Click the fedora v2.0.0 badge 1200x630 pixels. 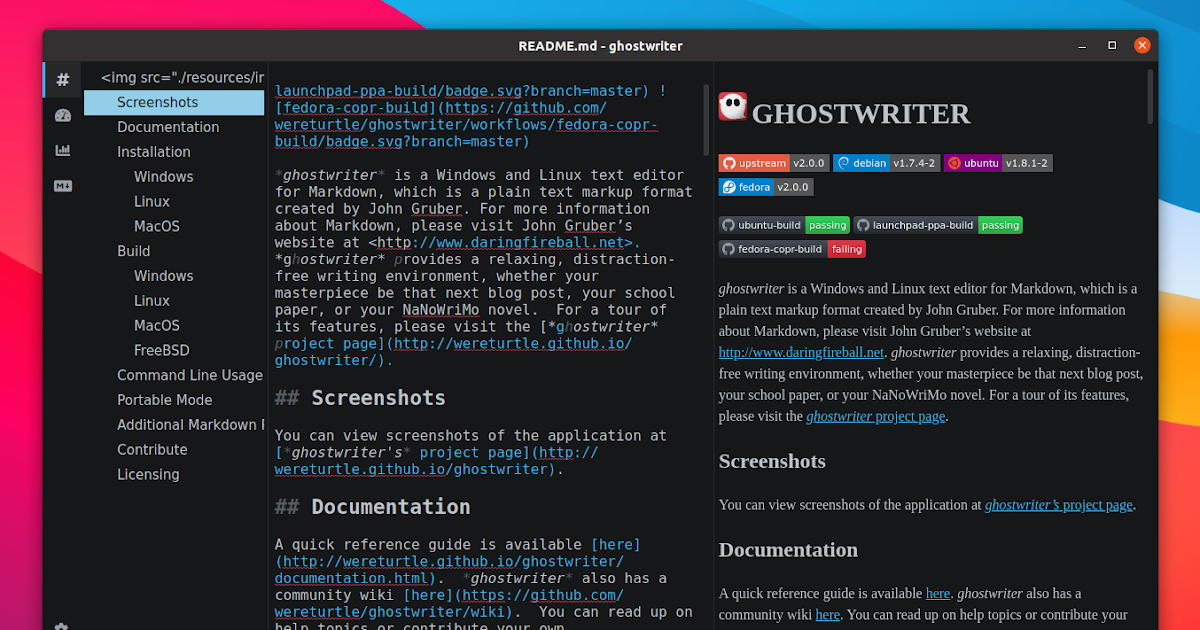click(x=766, y=187)
